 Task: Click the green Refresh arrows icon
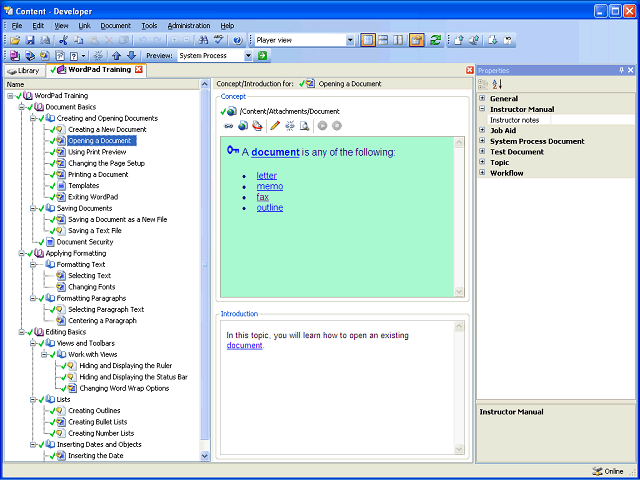click(x=435, y=40)
